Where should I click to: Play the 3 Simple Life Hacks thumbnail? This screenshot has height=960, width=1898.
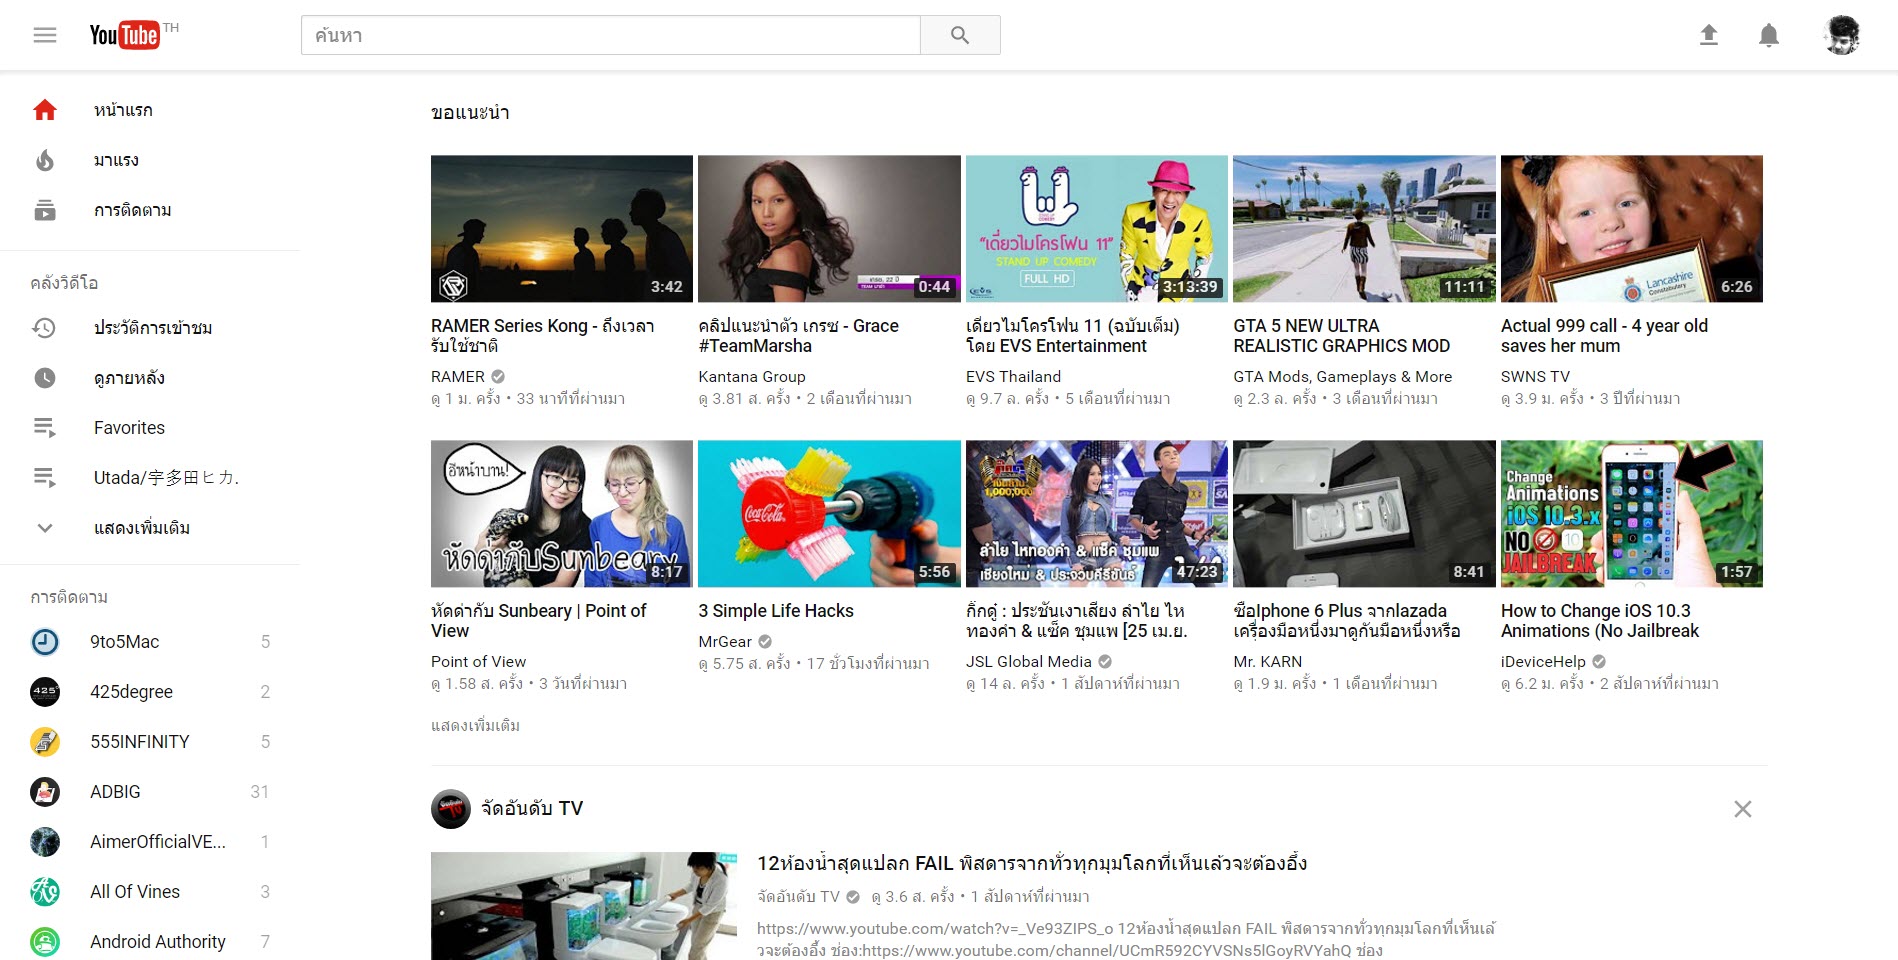click(x=829, y=513)
